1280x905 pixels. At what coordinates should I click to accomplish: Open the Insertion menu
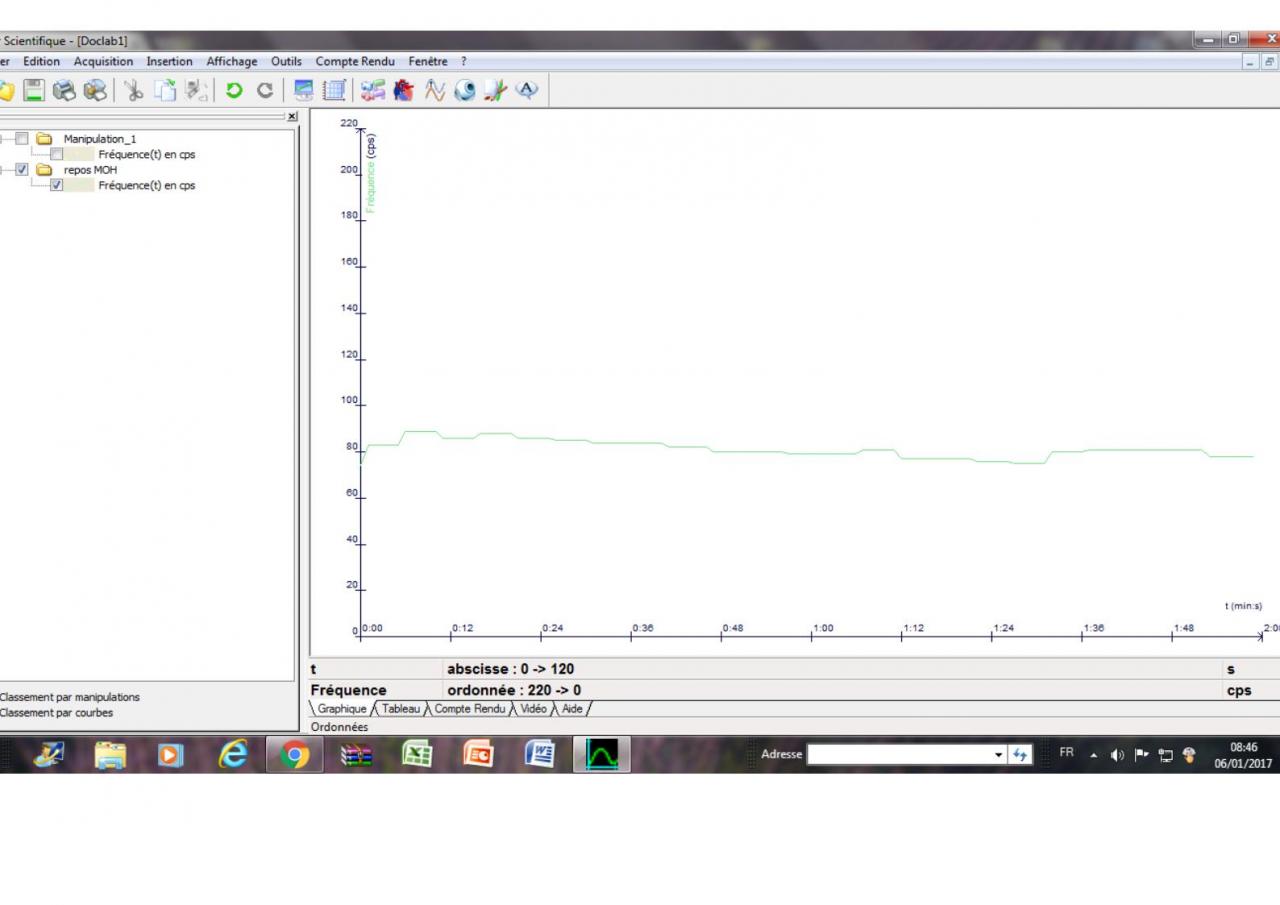tap(169, 62)
